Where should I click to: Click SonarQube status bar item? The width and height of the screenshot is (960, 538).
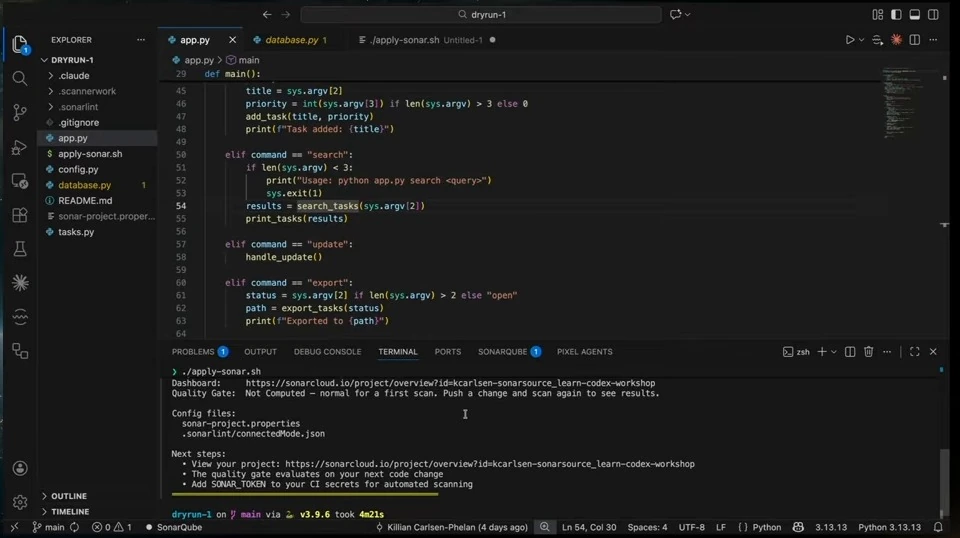(173, 527)
